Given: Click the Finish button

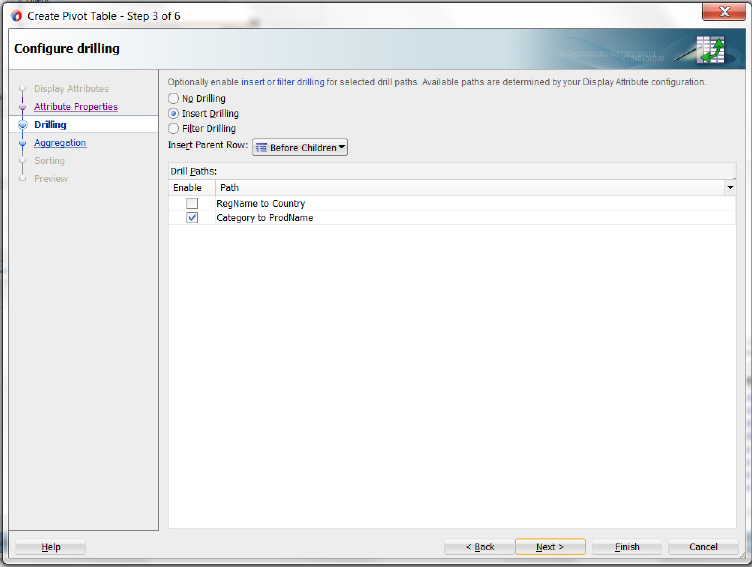Looking at the screenshot, I should (627, 547).
